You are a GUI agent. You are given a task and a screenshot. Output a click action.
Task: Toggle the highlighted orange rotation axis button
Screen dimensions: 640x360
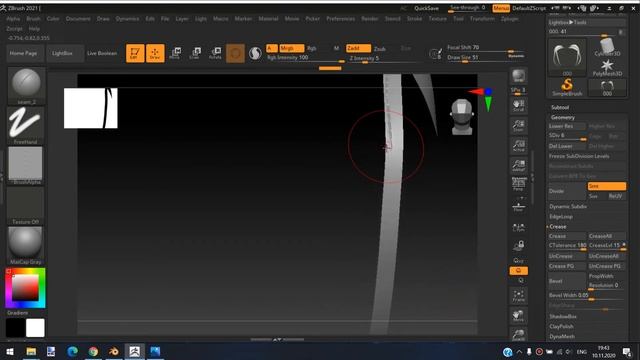(x=518, y=271)
